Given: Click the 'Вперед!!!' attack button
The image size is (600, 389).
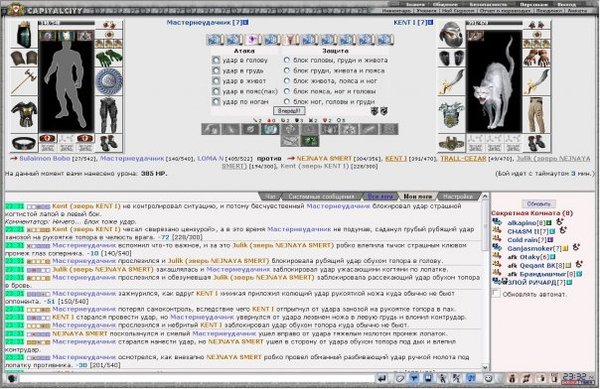Looking at the screenshot, I should coord(289,111).
